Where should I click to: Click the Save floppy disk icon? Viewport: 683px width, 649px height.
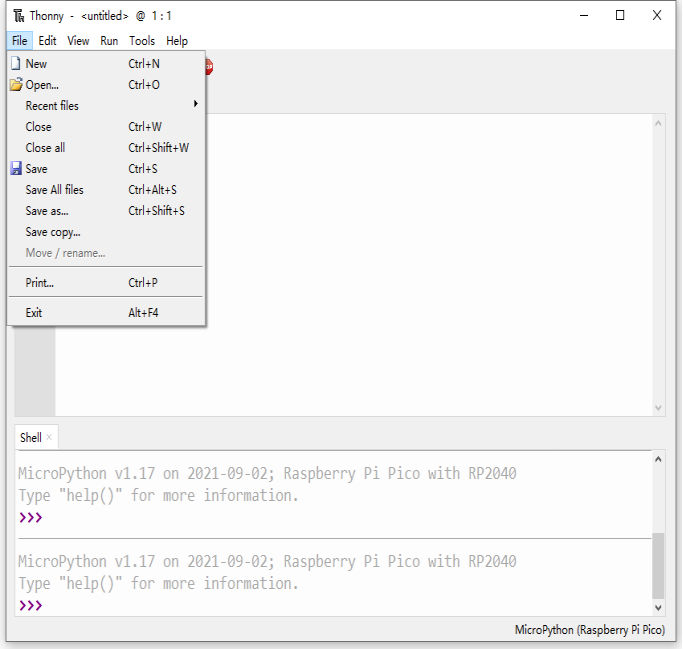[x=16, y=169]
